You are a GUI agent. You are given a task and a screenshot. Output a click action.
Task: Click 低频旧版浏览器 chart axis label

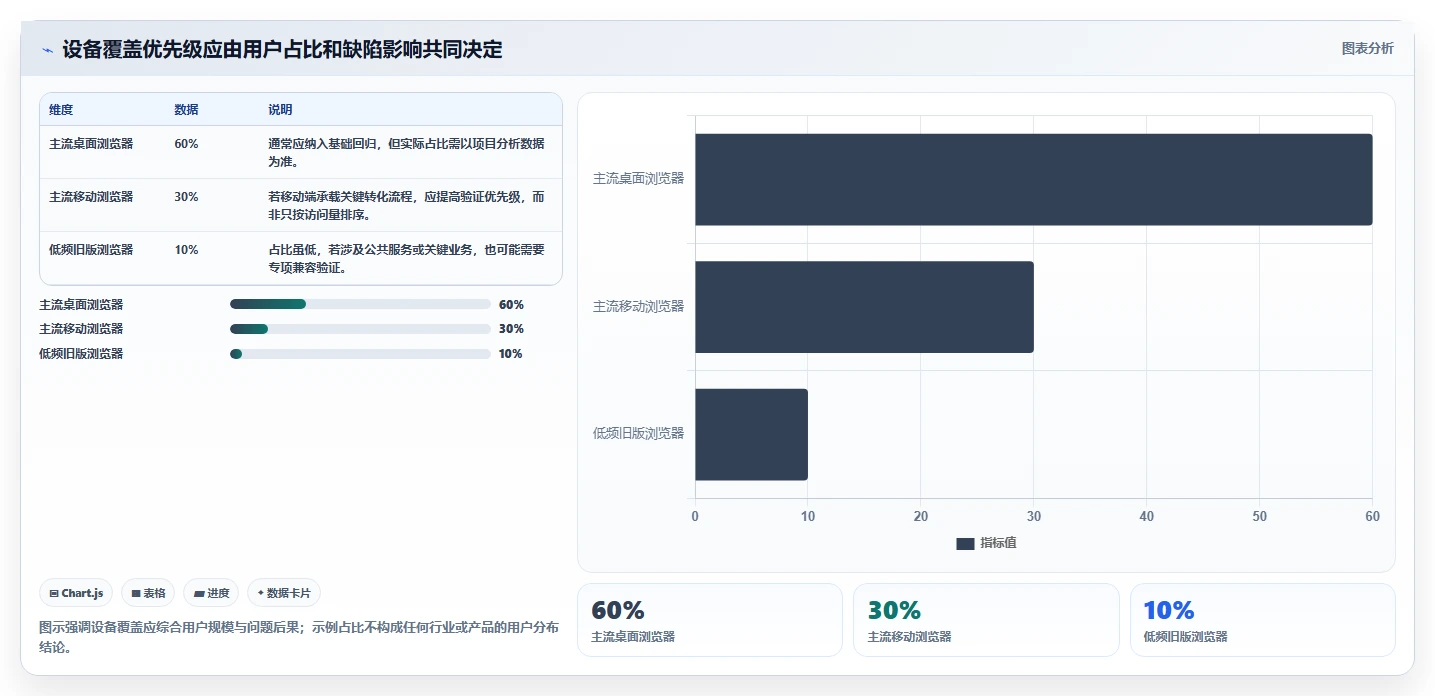point(639,434)
